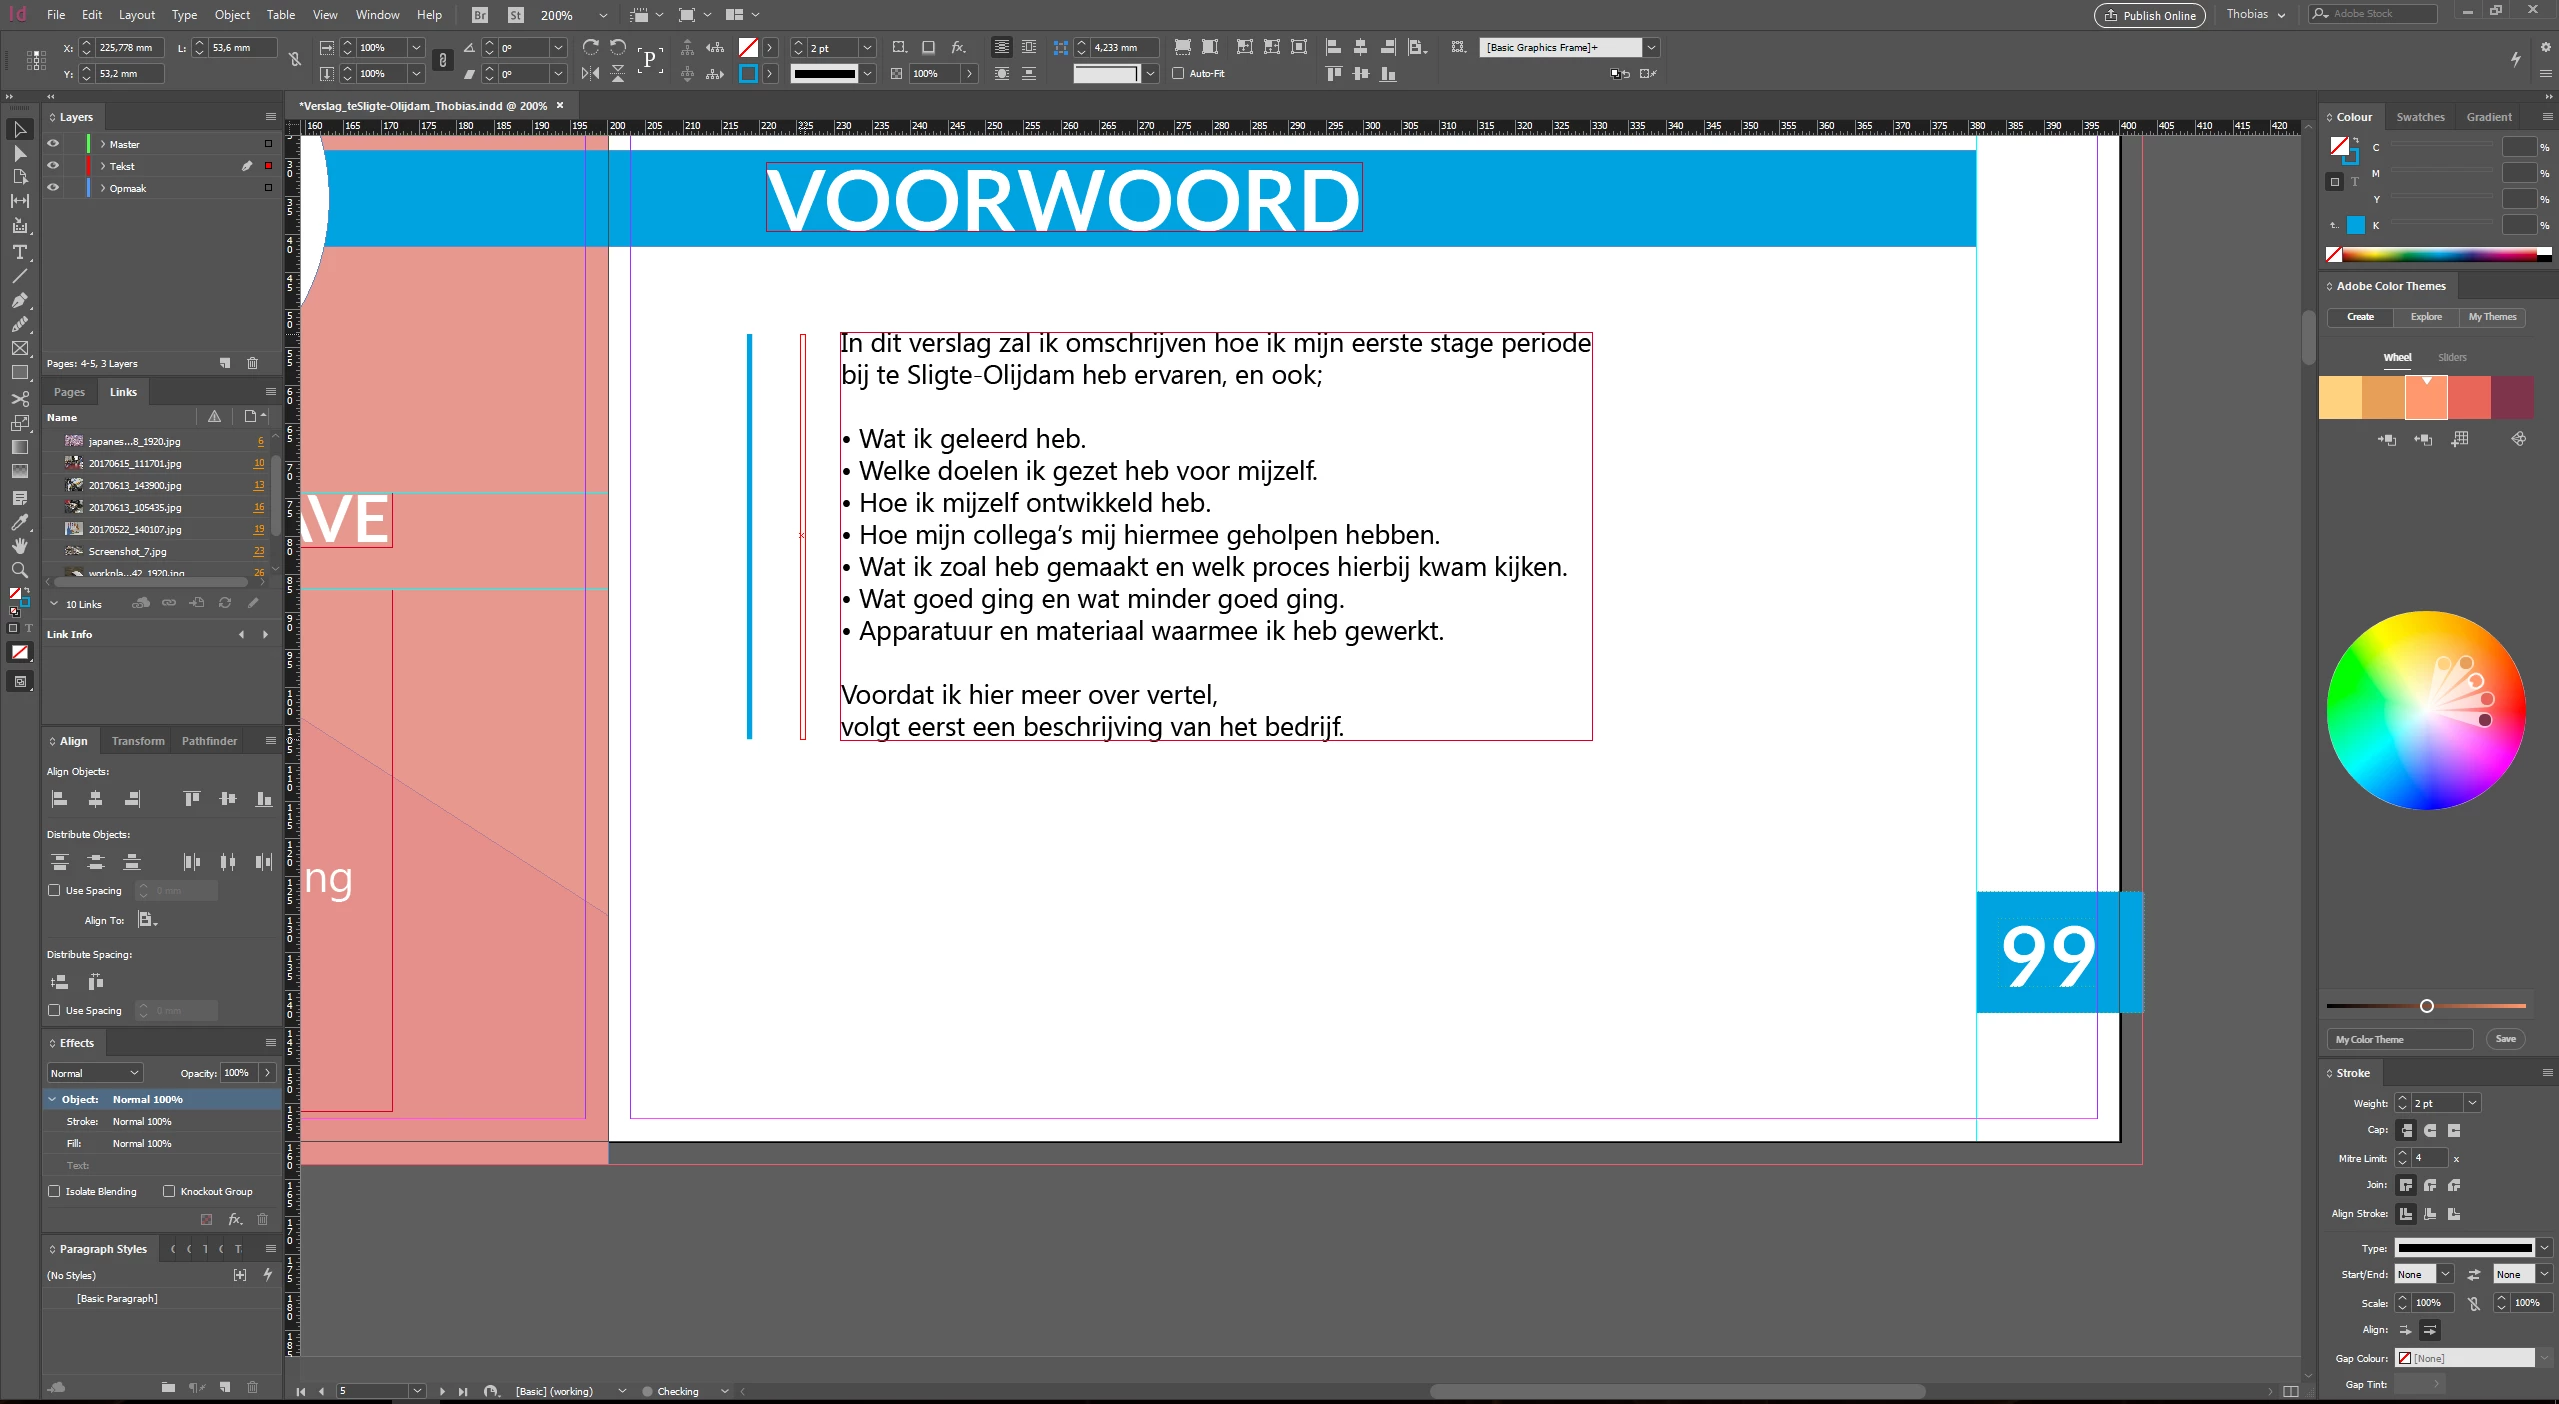Click Align horizontal centres in Align panel
This screenshot has width=2559, height=1404.
(96, 798)
